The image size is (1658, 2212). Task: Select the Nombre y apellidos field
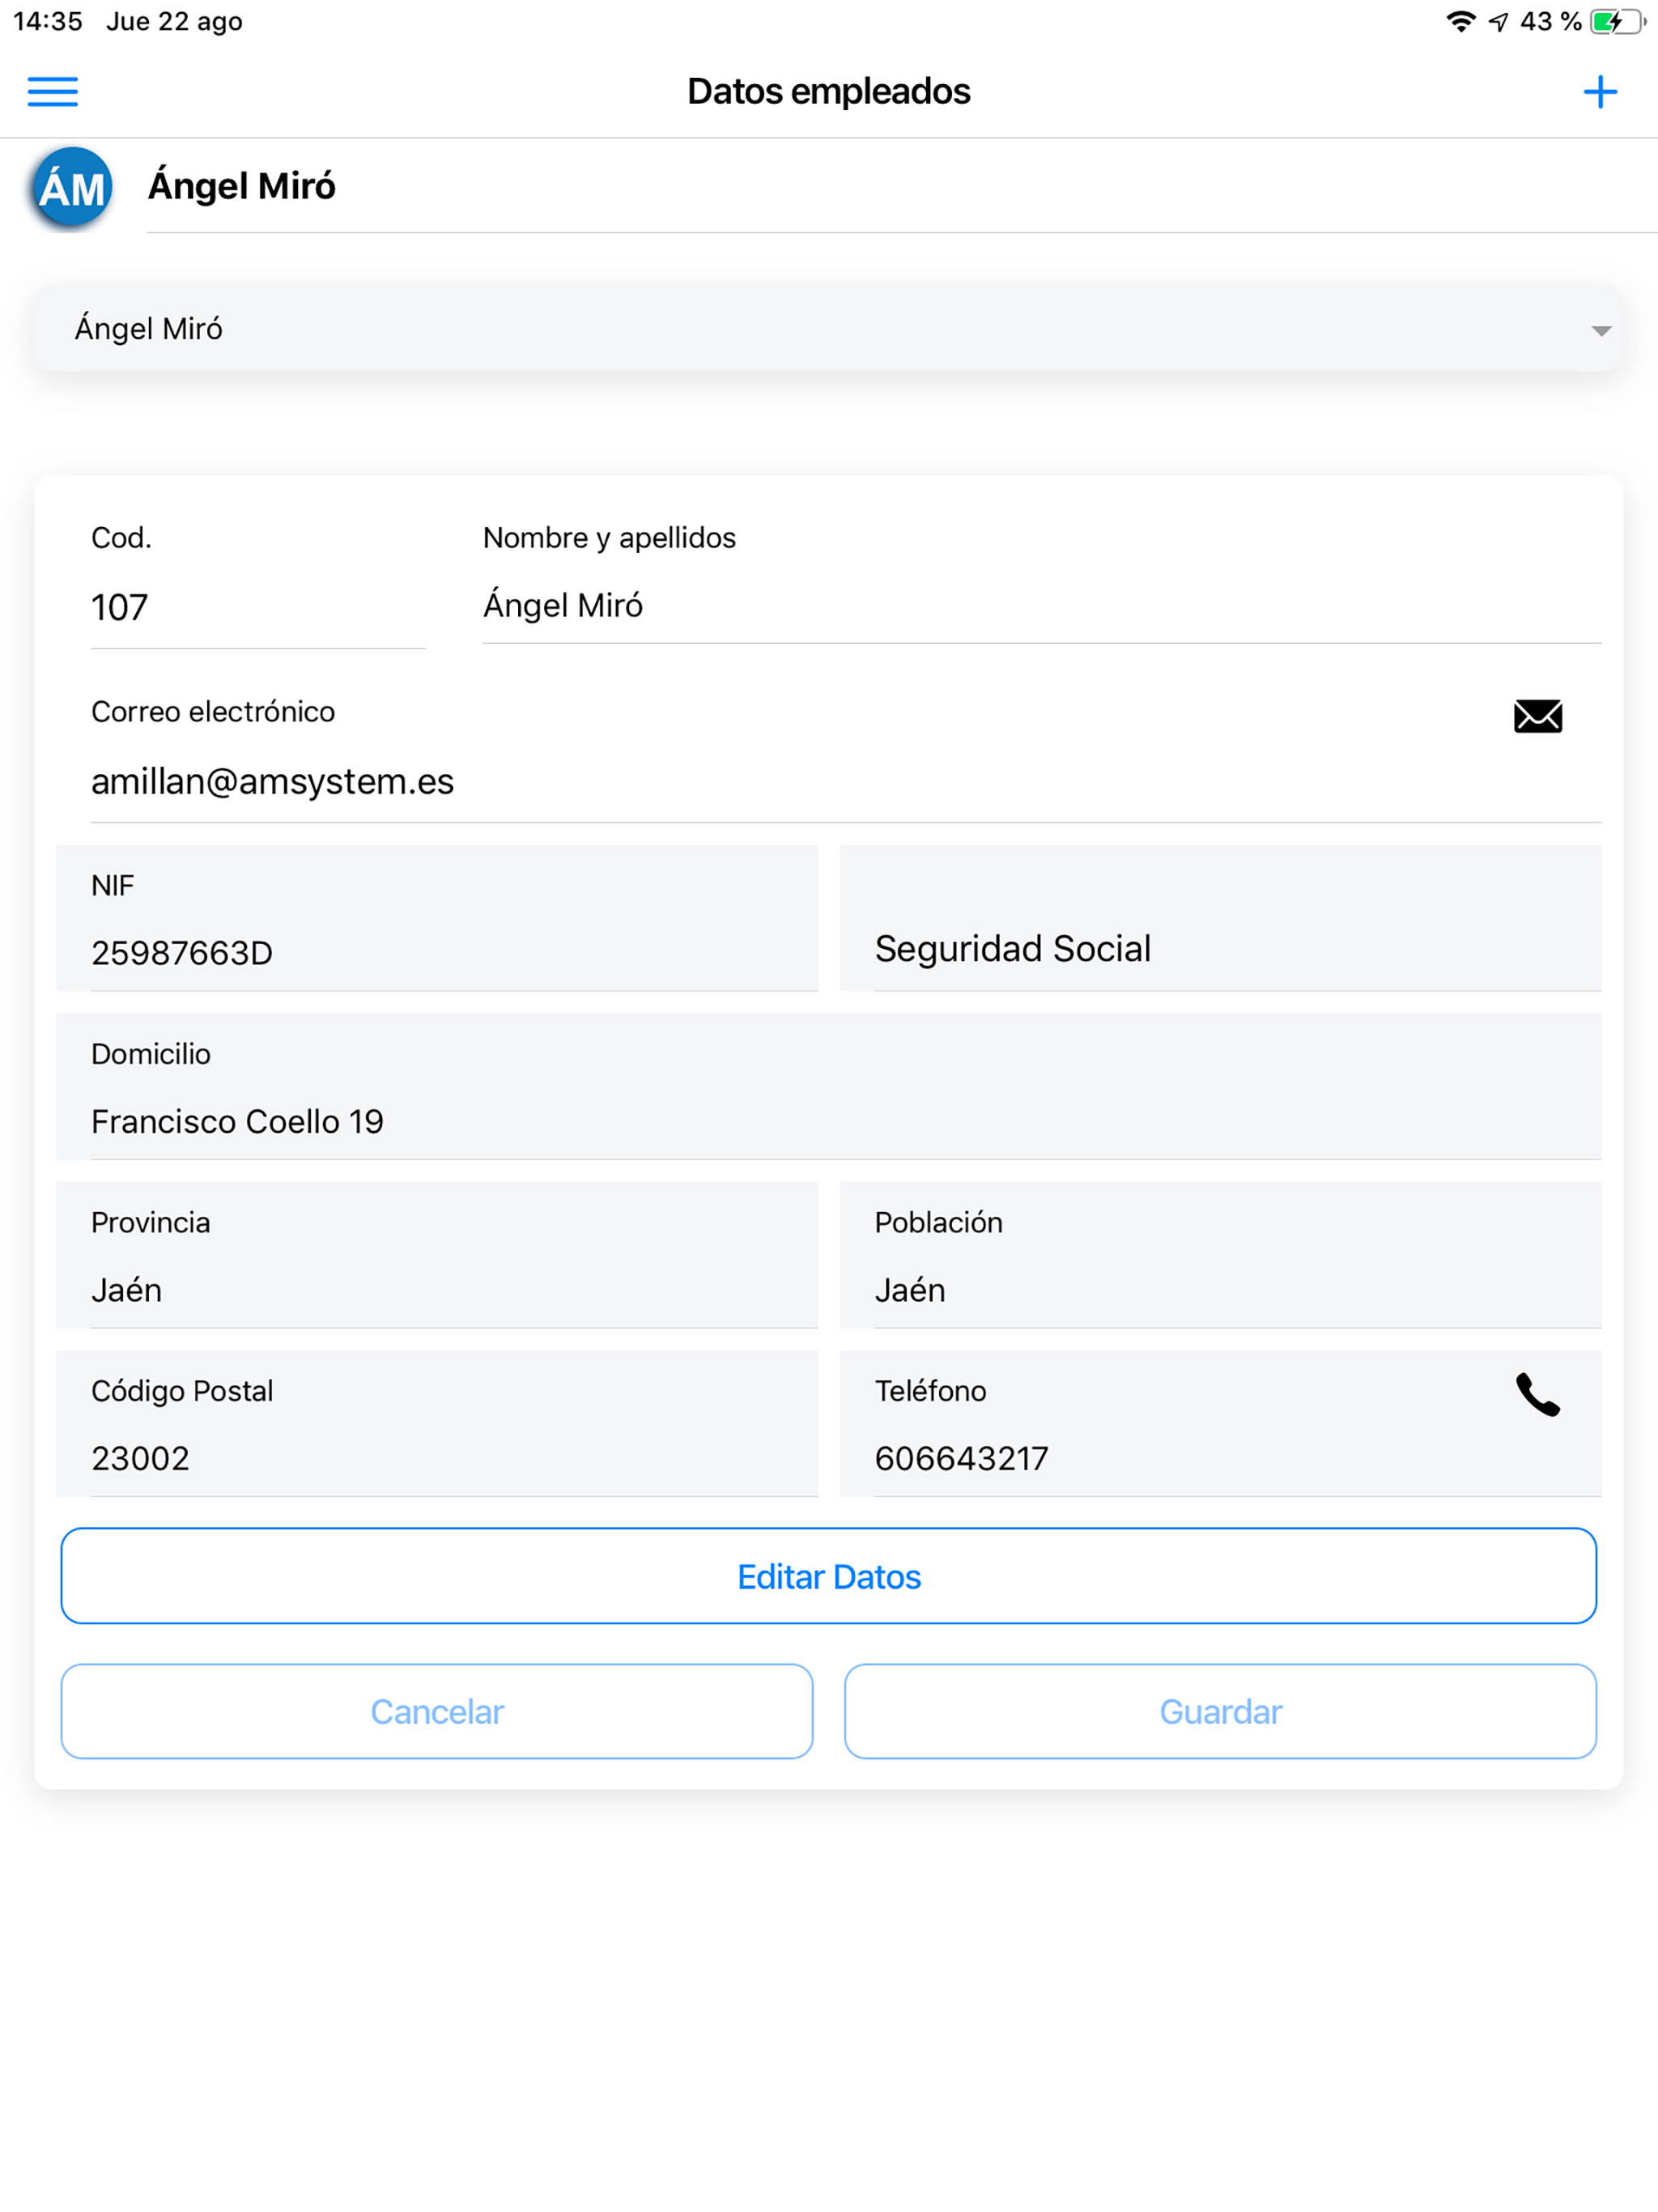1041,606
